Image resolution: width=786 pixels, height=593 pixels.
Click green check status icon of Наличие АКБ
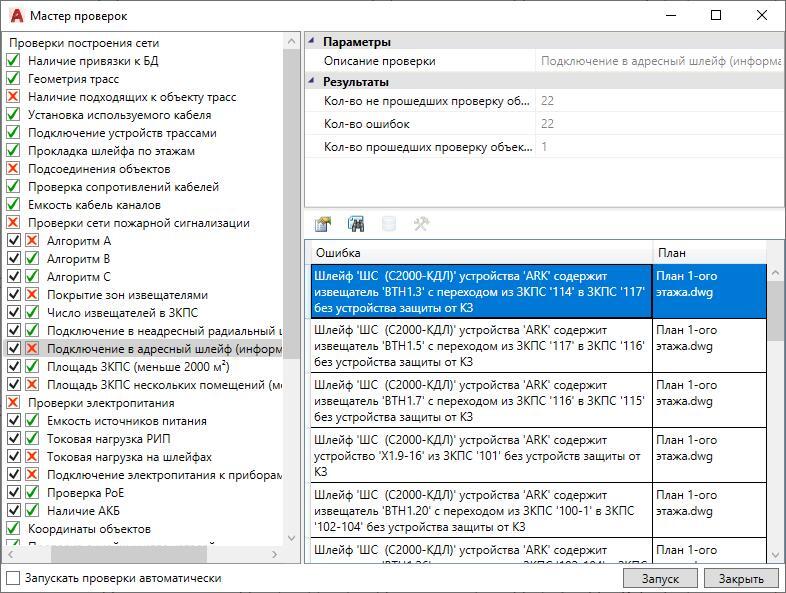(32, 511)
